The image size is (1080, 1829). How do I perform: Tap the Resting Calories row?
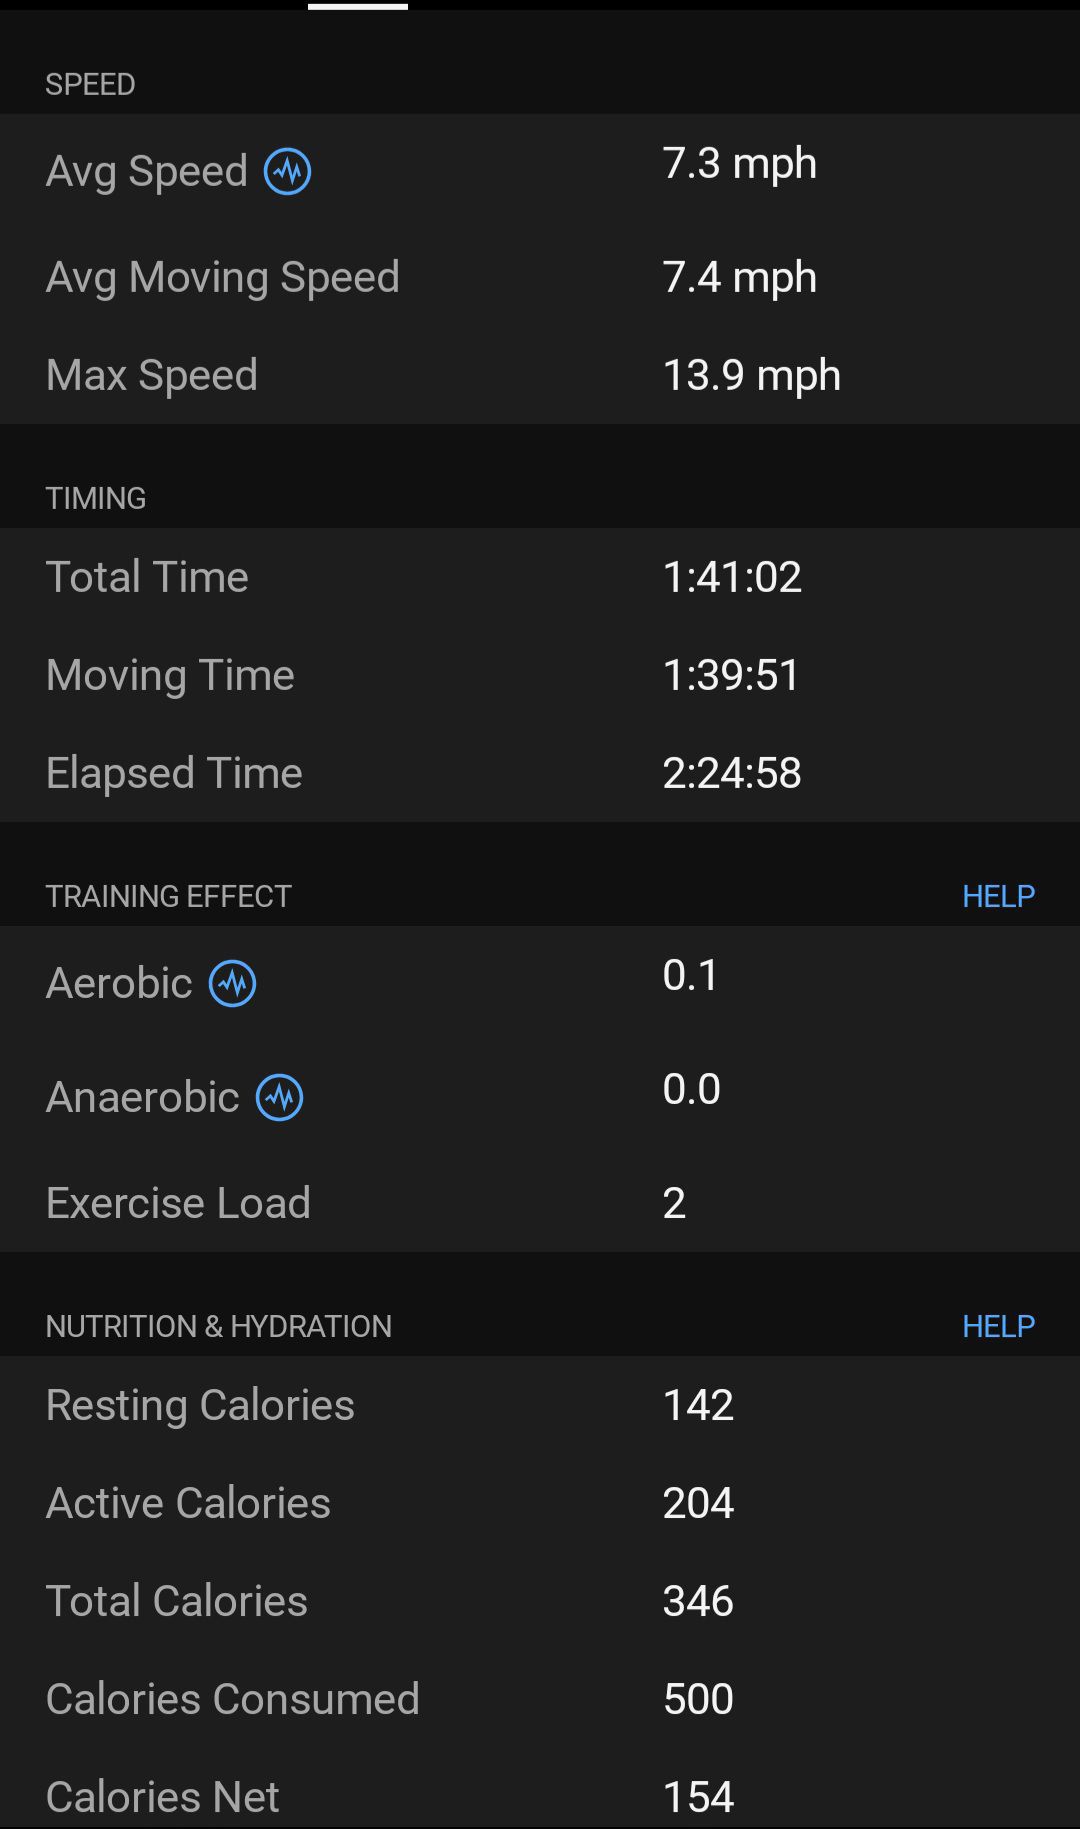(x=540, y=1405)
